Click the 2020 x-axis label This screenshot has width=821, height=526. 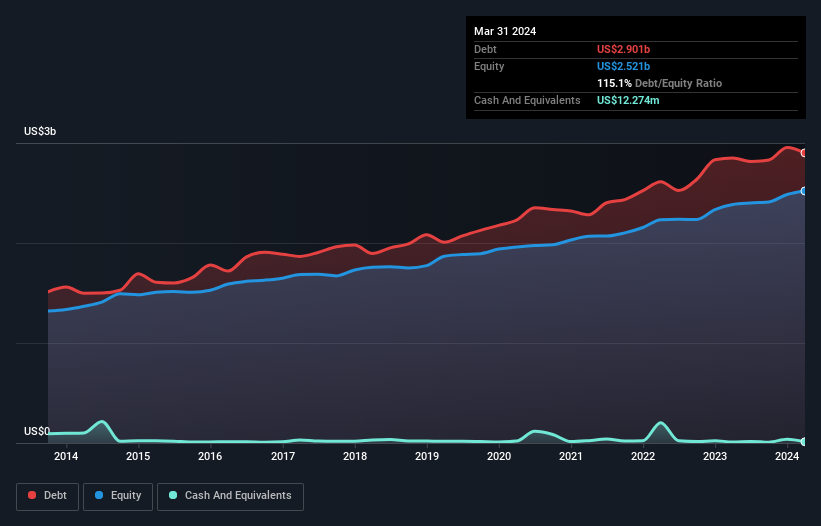[x=499, y=457]
